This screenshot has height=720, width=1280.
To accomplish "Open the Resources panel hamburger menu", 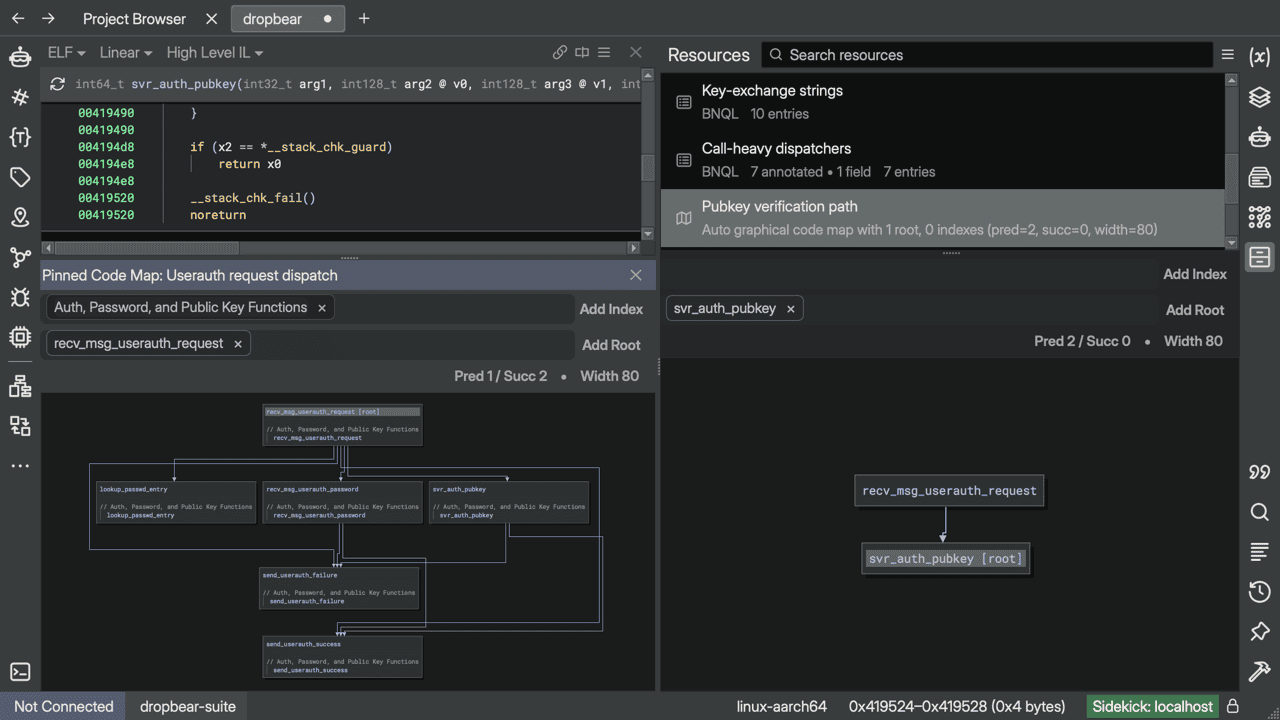I will [1228, 55].
